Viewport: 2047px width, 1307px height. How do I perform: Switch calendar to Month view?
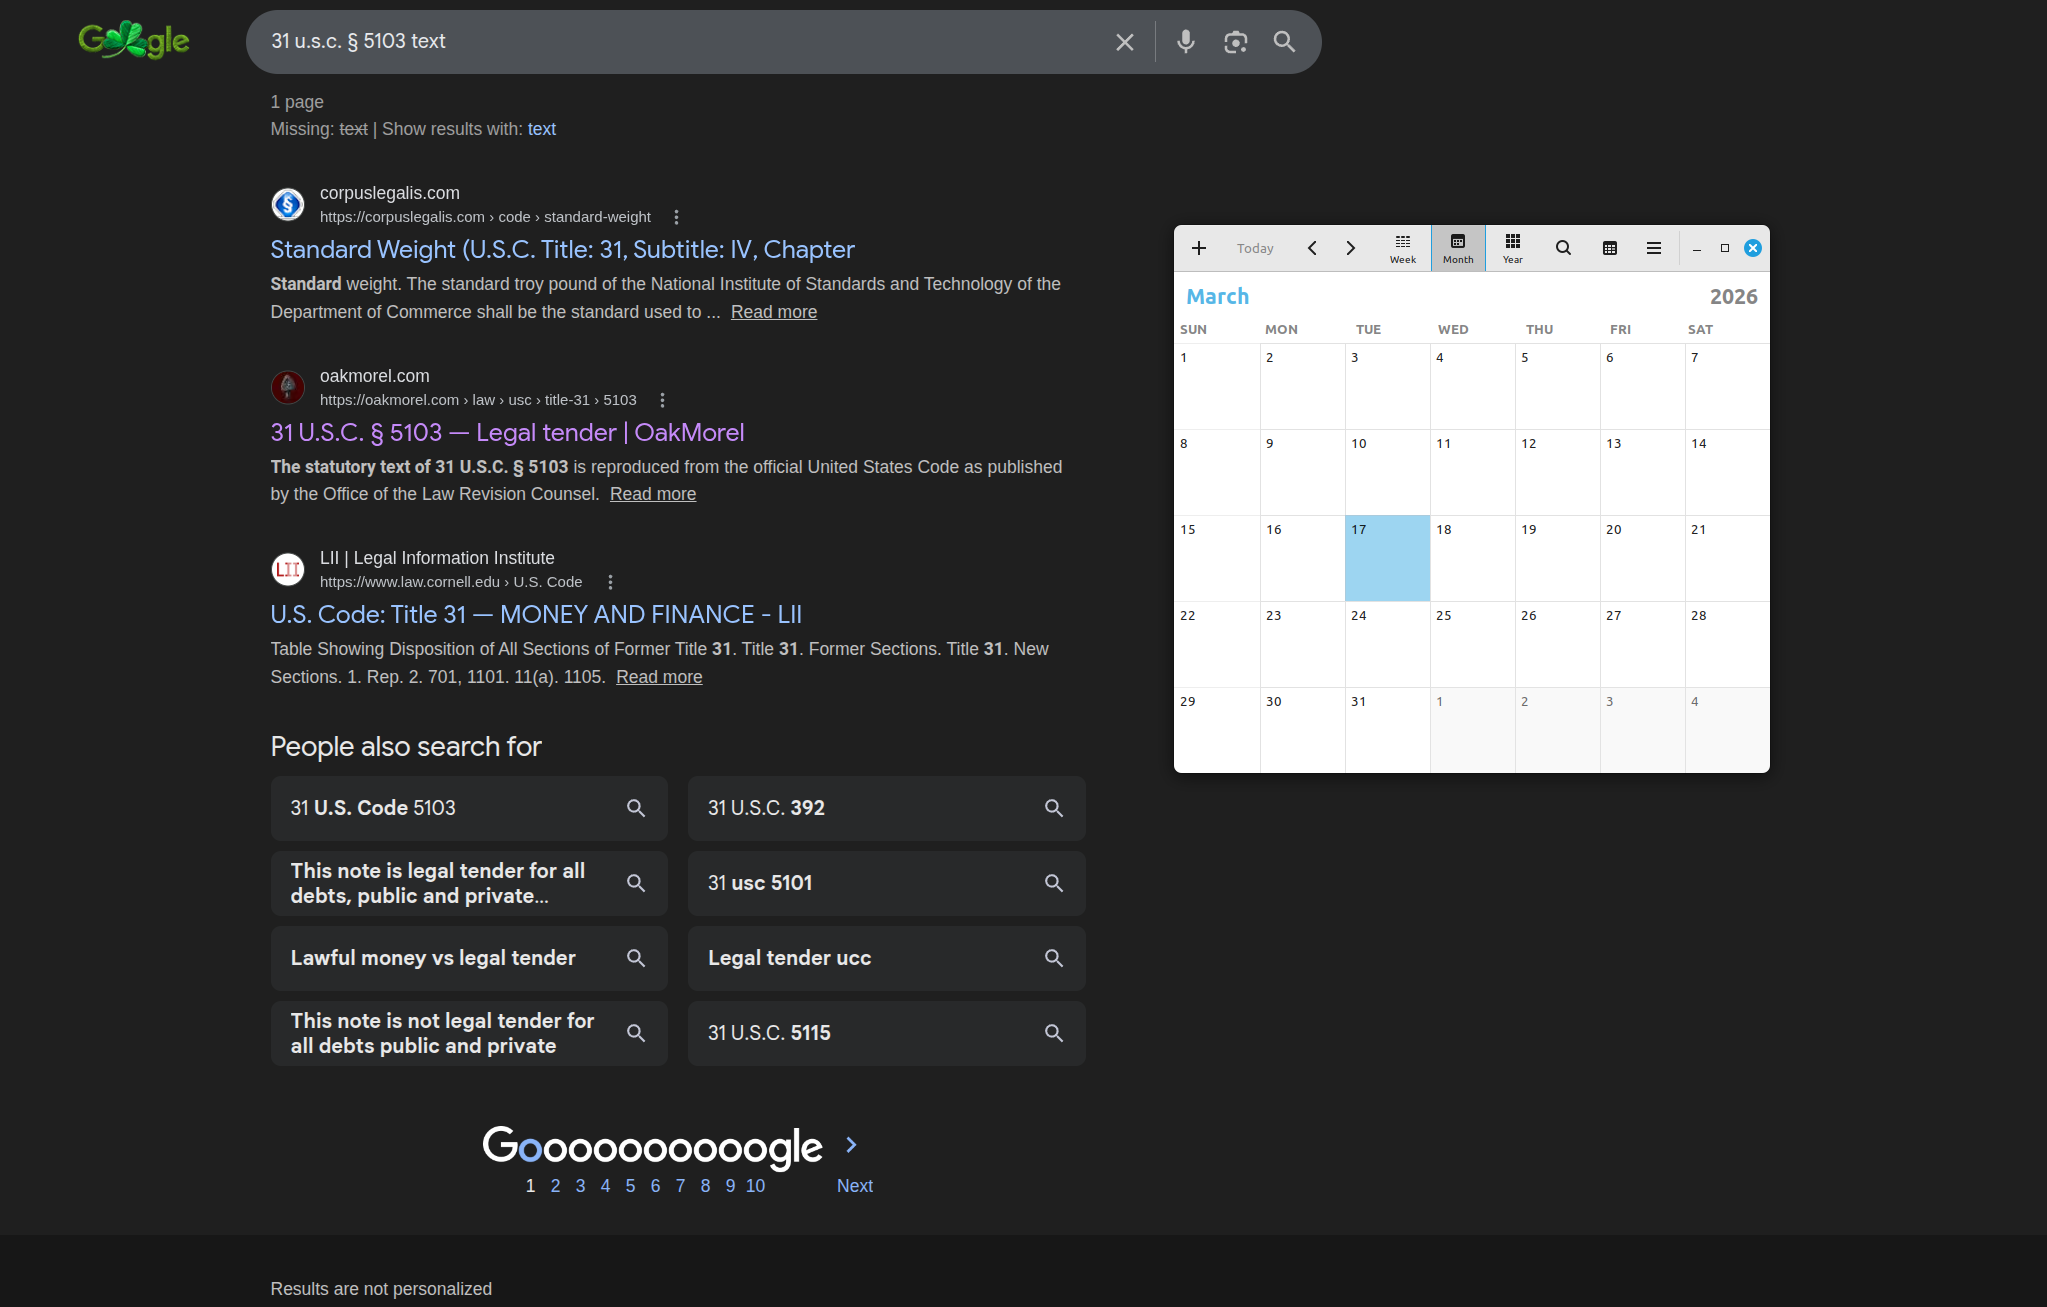click(x=1457, y=248)
